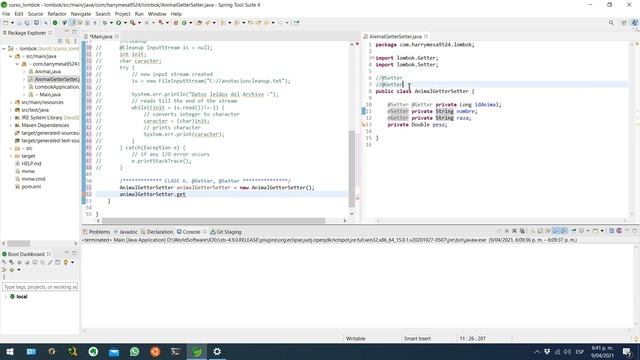The image size is (640, 360).
Task: Click Smart Insert status bar entry
Action: (417, 338)
